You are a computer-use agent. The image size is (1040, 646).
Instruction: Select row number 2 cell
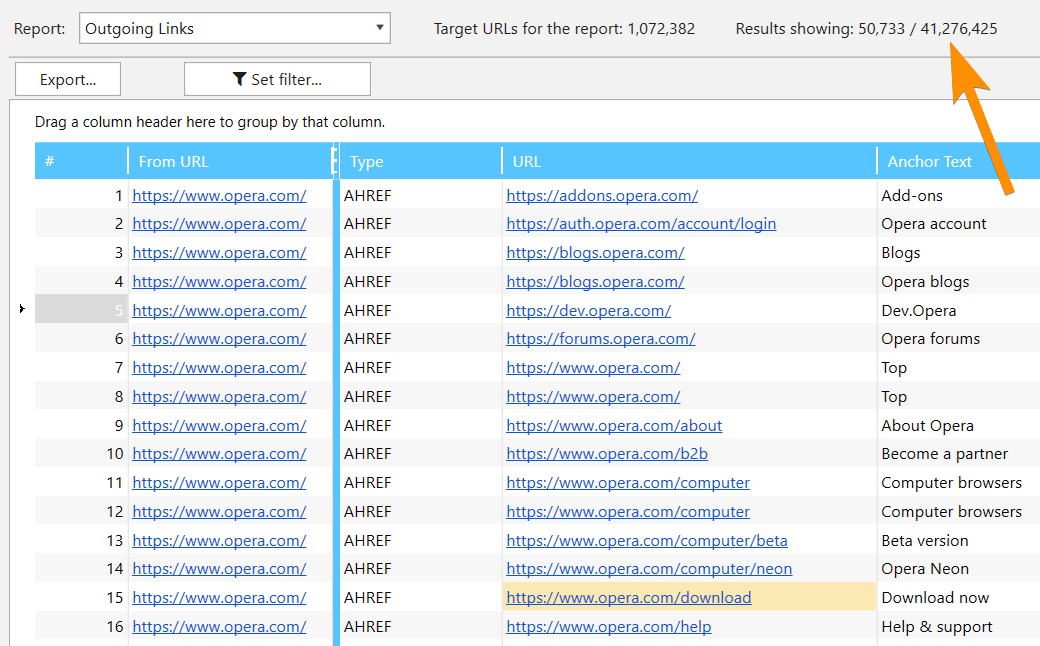tap(81, 224)
